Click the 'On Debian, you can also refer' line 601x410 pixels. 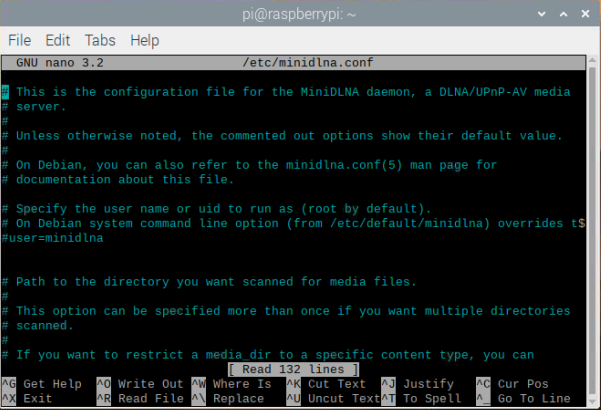[x=249, y=165]
